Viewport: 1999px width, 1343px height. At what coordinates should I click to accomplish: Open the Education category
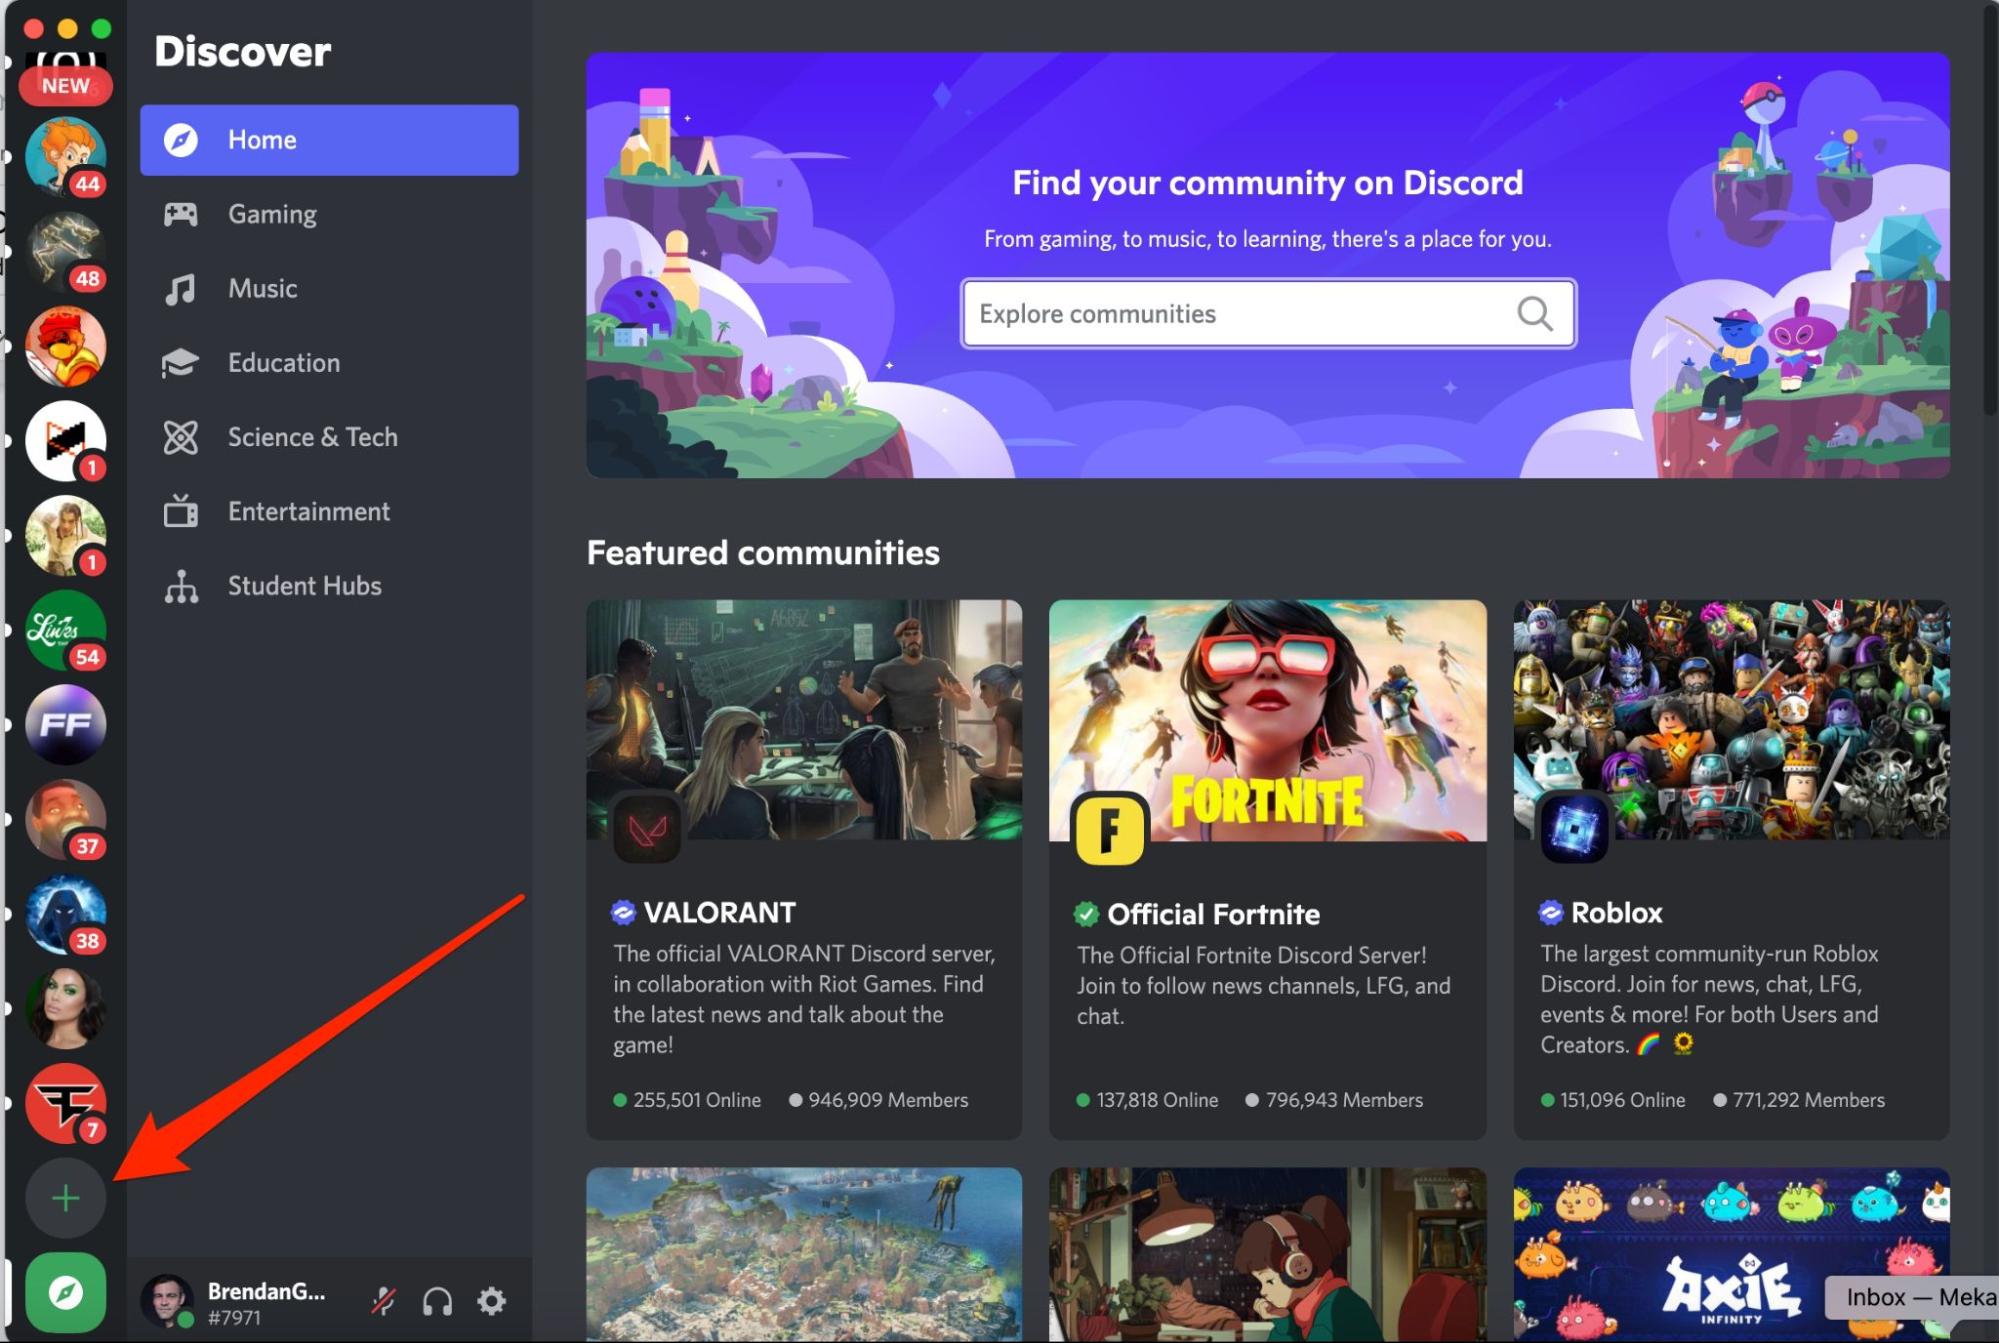[x=284, y=363]
